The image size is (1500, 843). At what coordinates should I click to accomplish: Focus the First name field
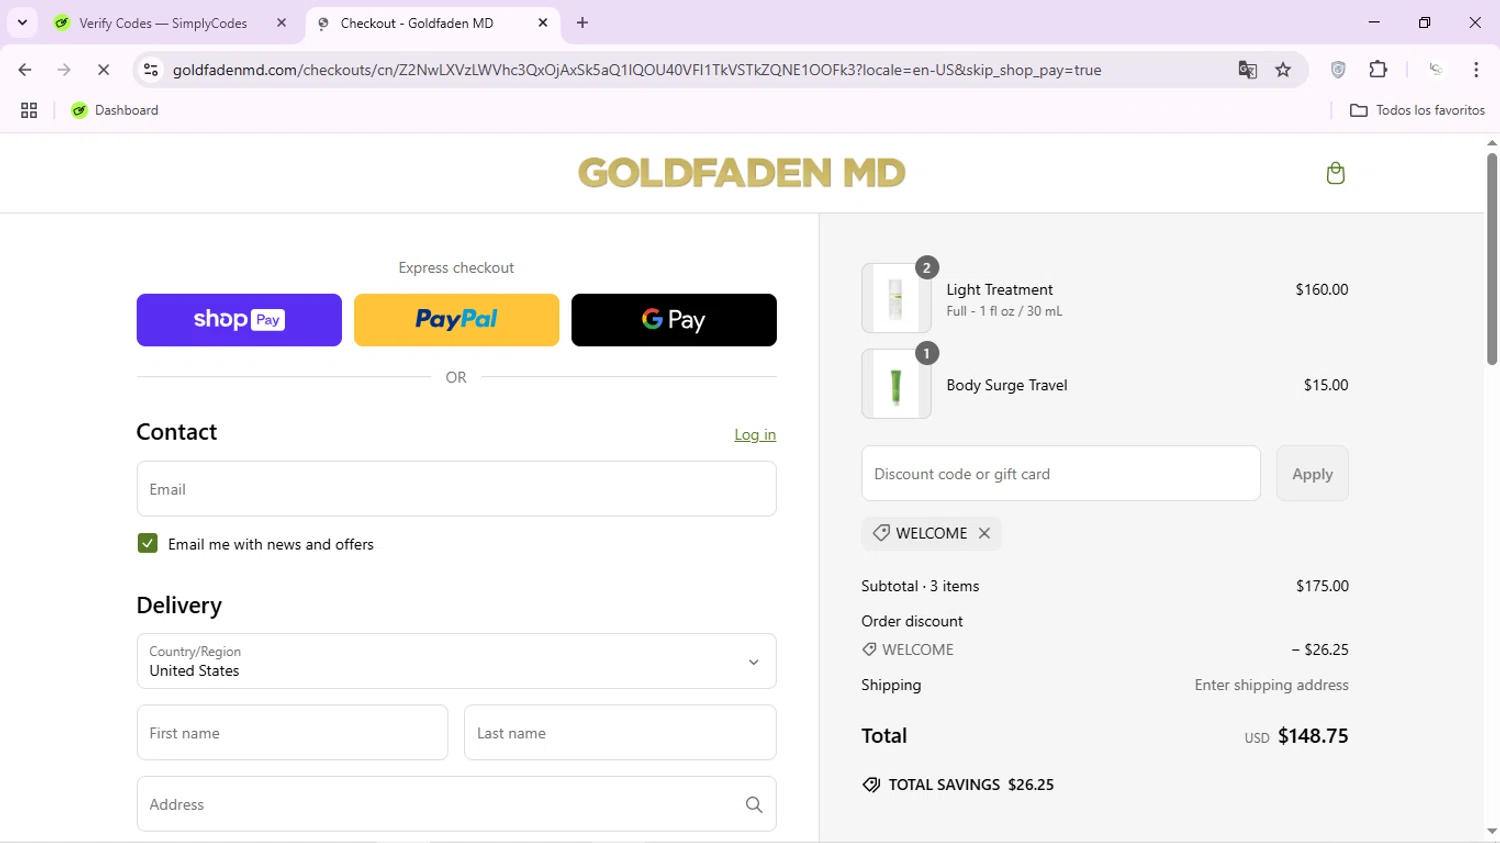(x=292, y=733)
